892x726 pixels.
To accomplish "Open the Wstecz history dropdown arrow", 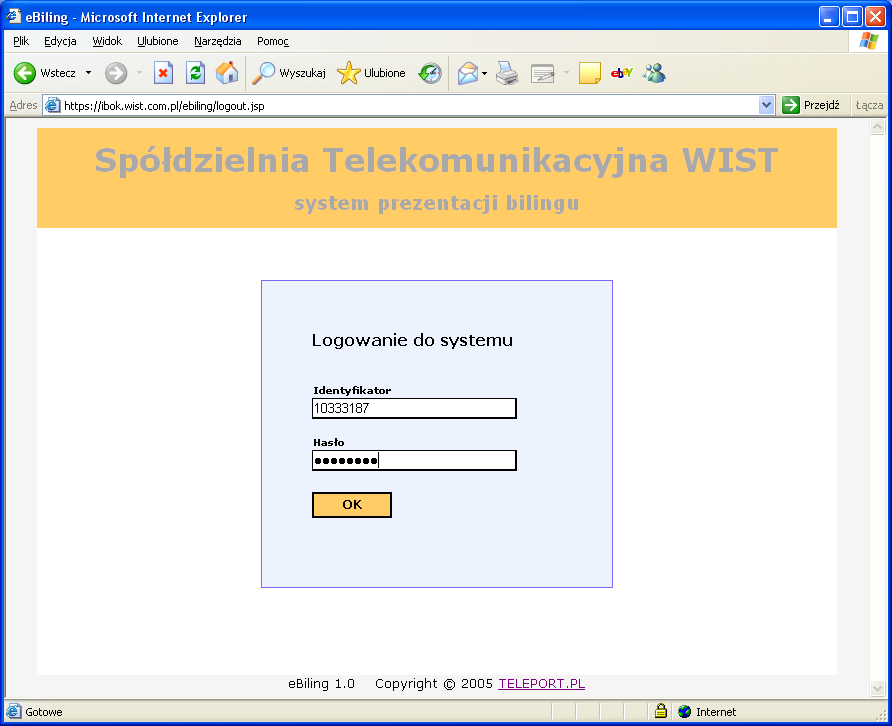I will (88, 73).
